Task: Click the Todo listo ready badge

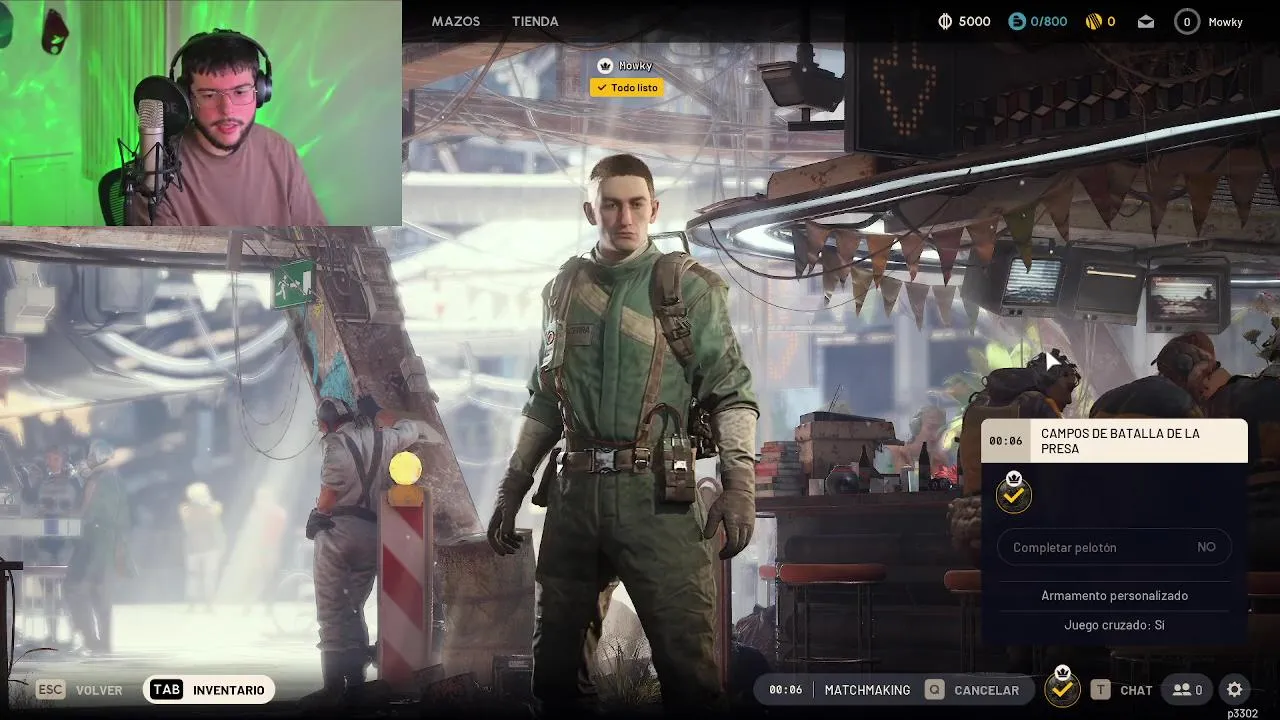Action: click(x=627, y=88)
